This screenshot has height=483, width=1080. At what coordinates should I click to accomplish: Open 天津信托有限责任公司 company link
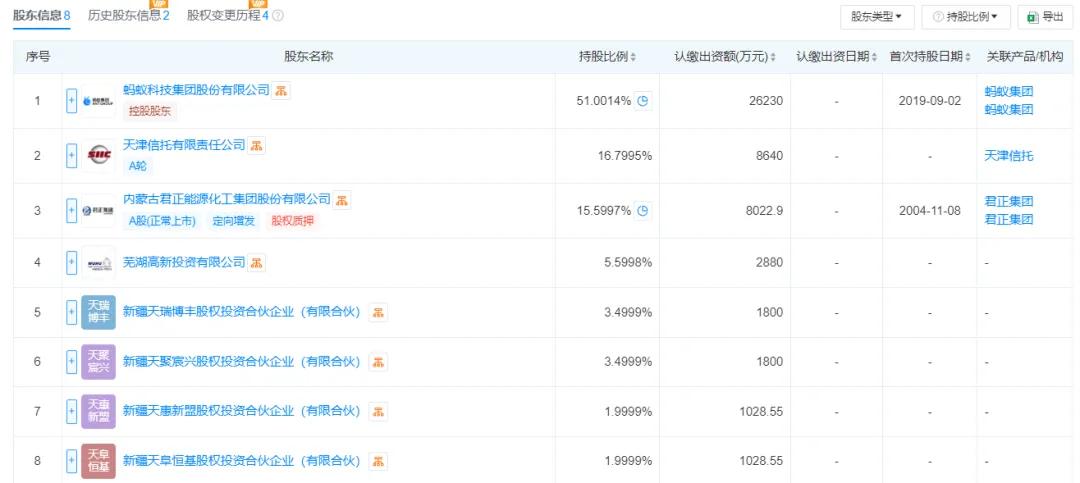(184, 145)
